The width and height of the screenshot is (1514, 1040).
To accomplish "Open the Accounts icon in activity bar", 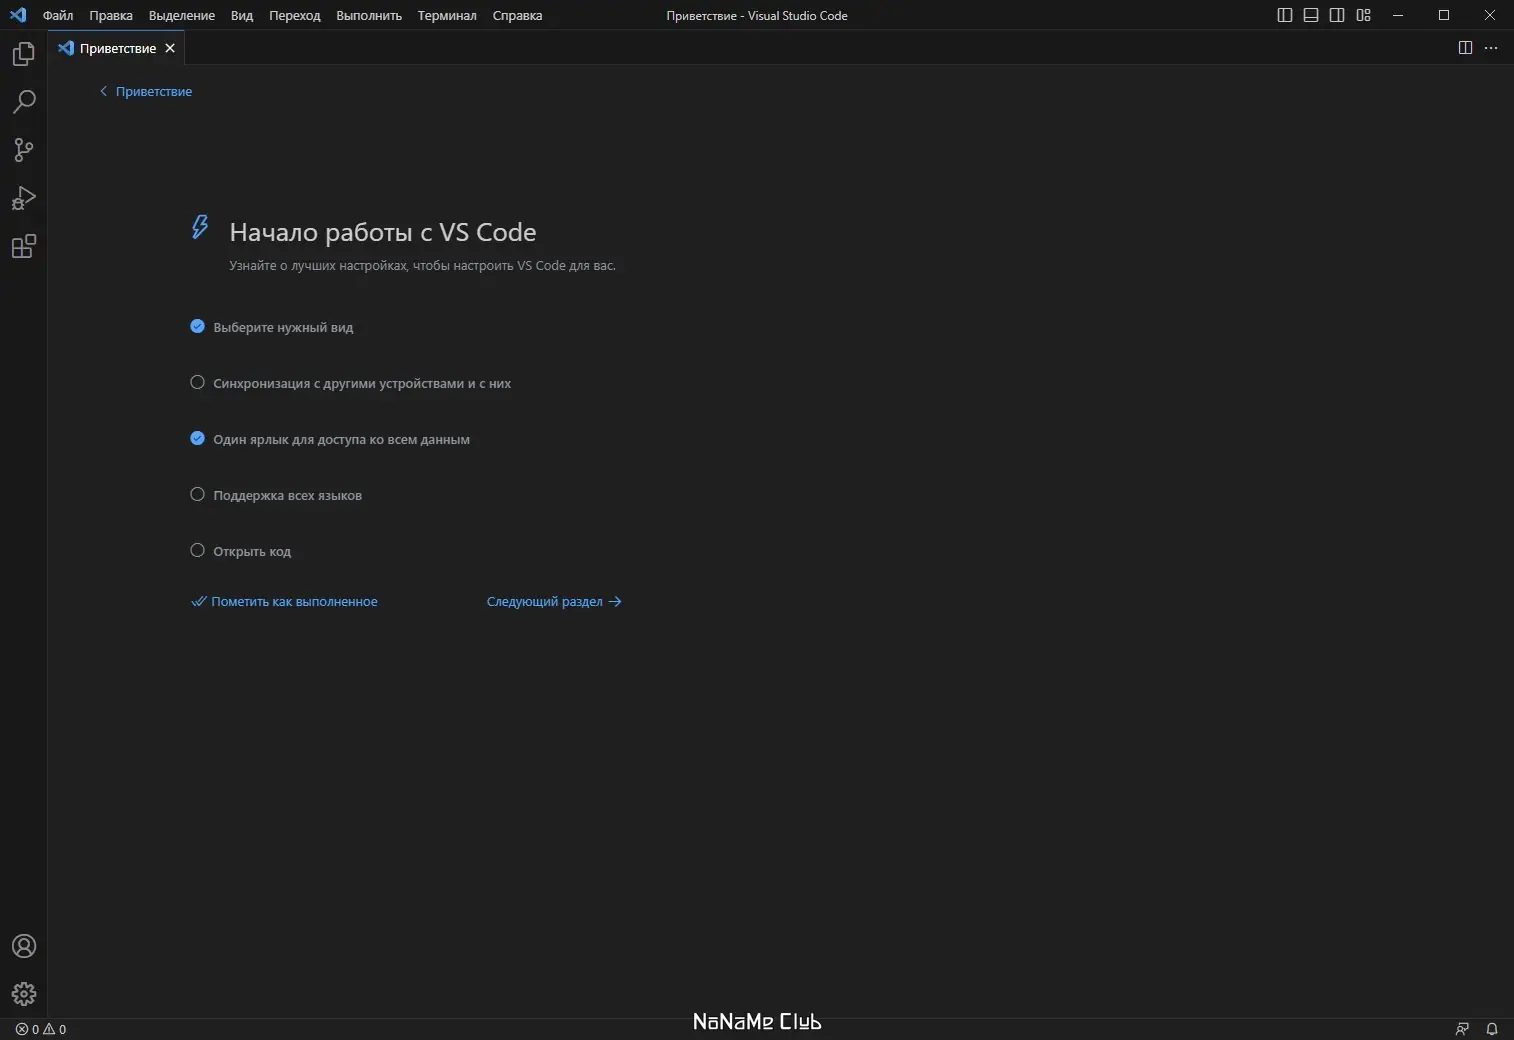I will point(23,946).
